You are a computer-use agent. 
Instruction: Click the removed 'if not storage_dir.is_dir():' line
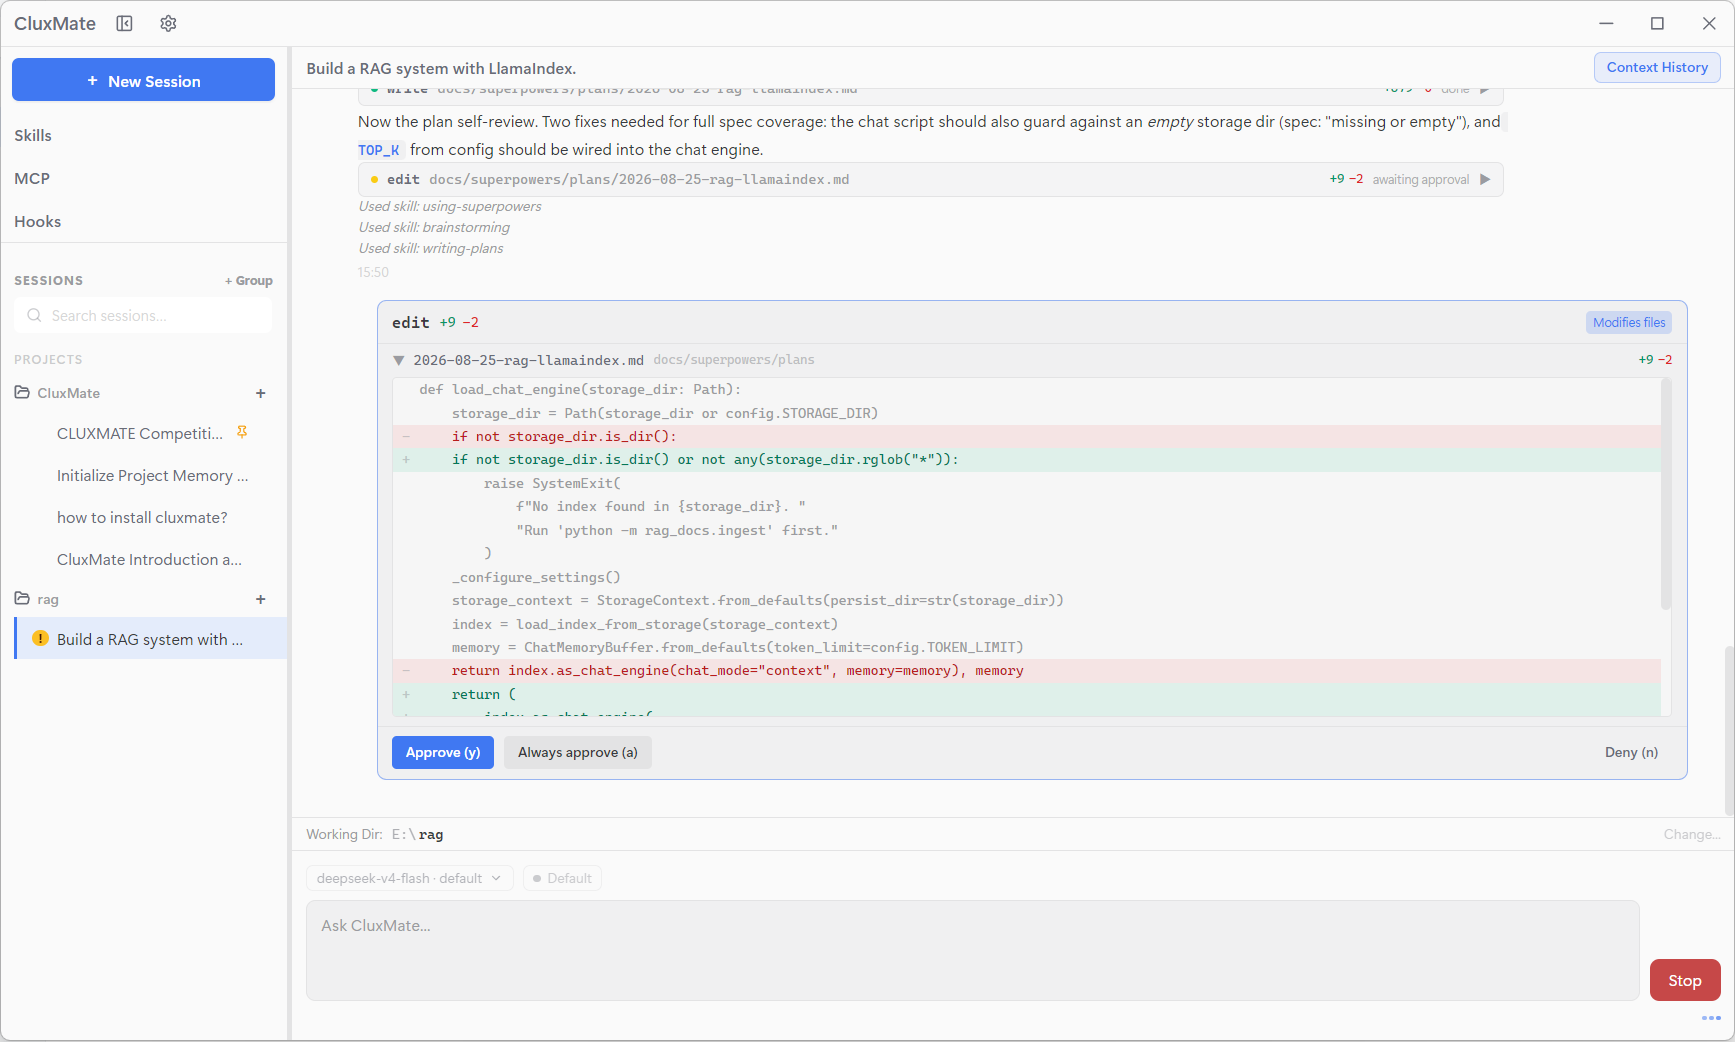coord(1027,437)
